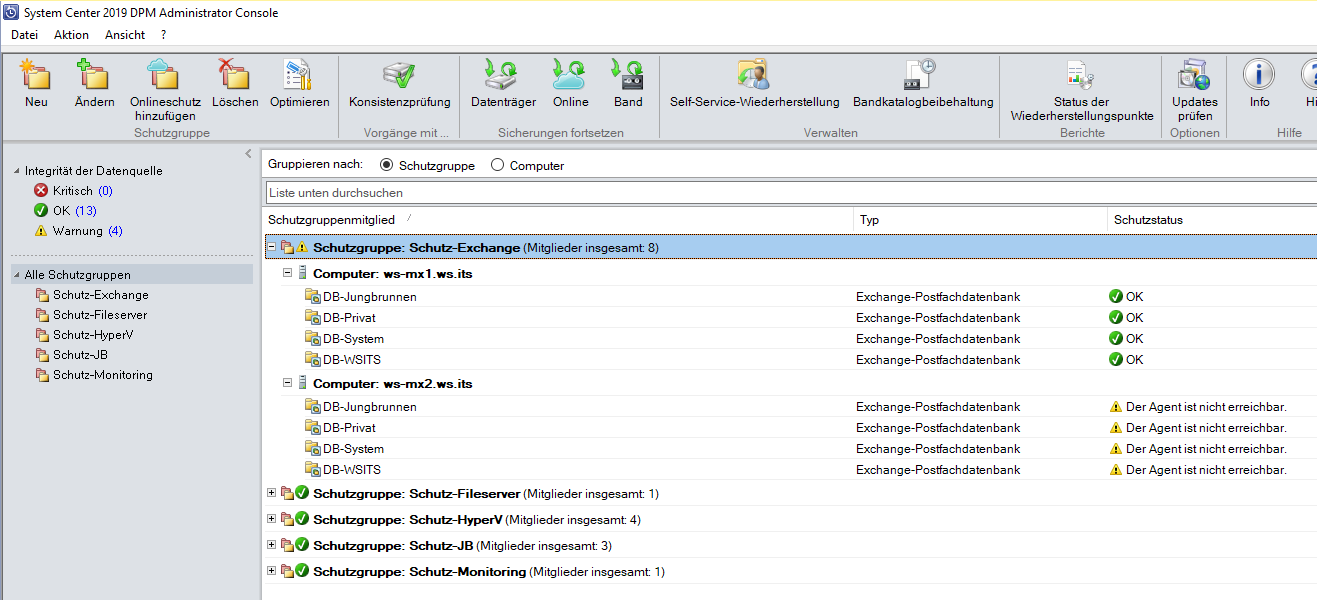1317x600 pixels.
Task: Select Schutz-JB in the sidebar
Action: tap(80, 355)
